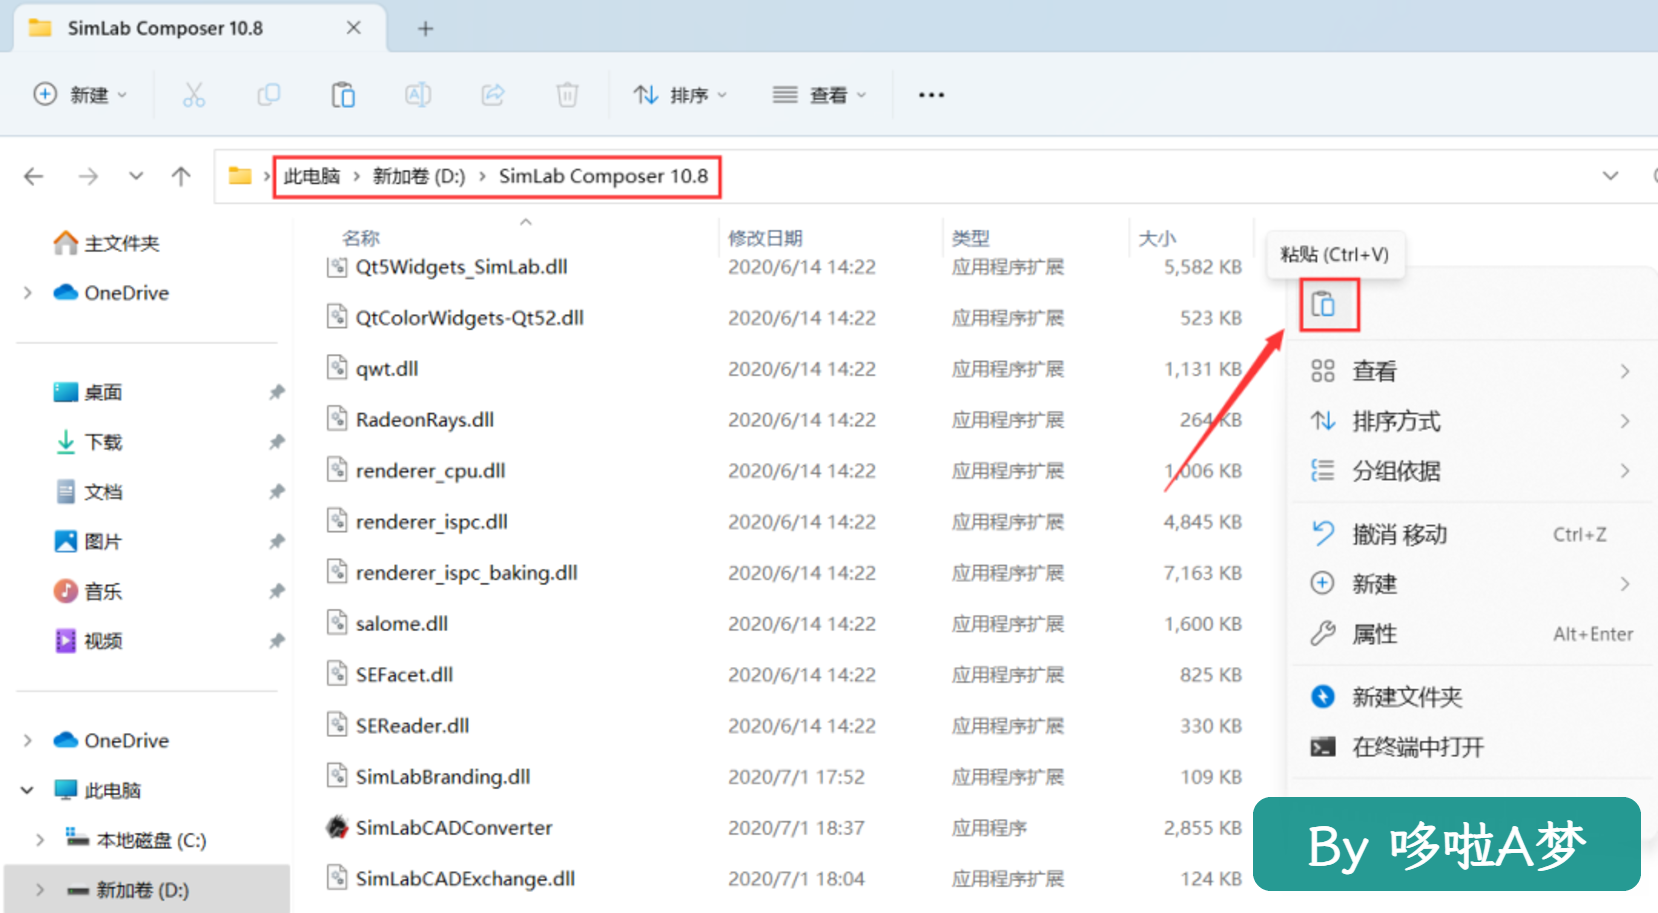
Task: Open 音乐 in the sidebar
Action: tap(88, 591)
